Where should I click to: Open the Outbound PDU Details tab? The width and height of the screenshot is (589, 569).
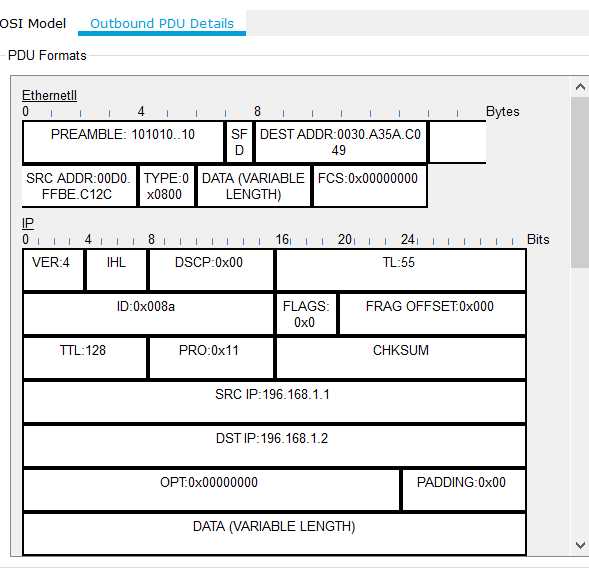click(x=162, y=23)
